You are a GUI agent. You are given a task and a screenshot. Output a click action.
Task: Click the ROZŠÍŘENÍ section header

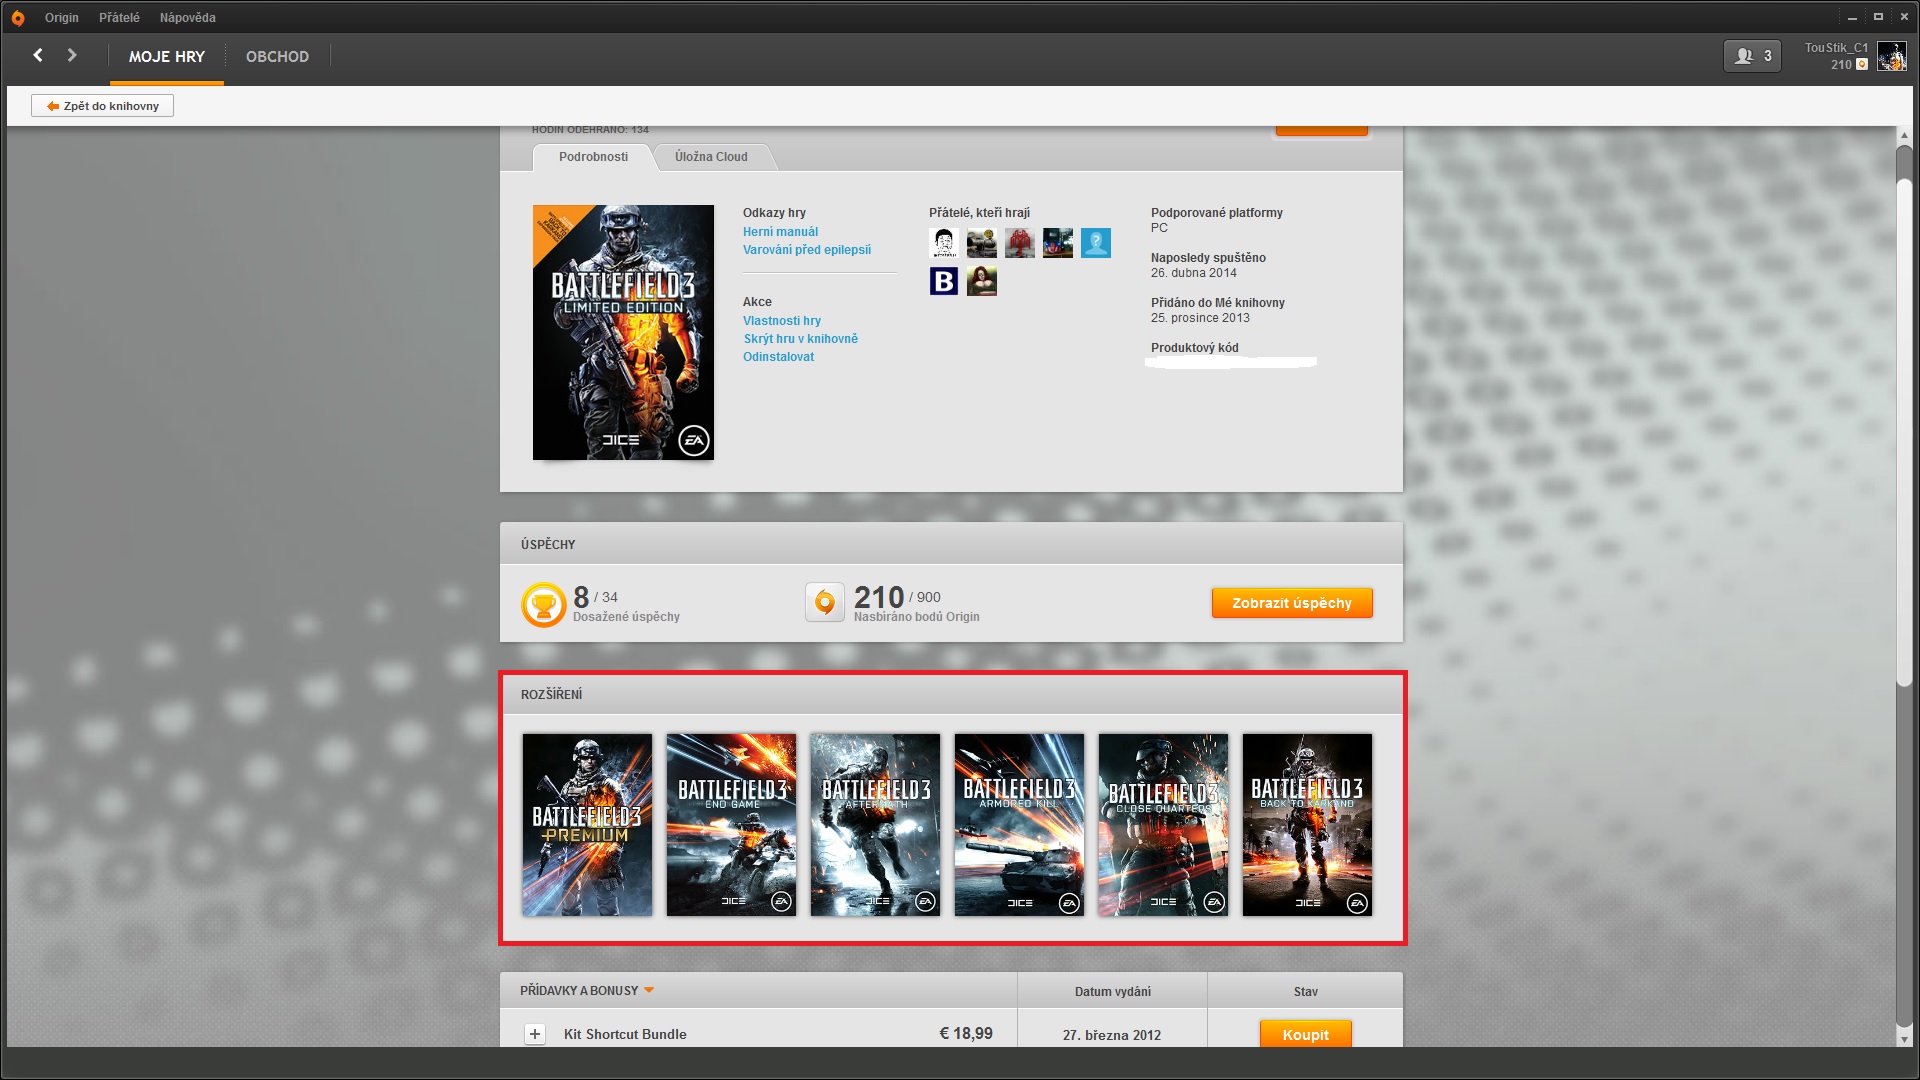551,694
